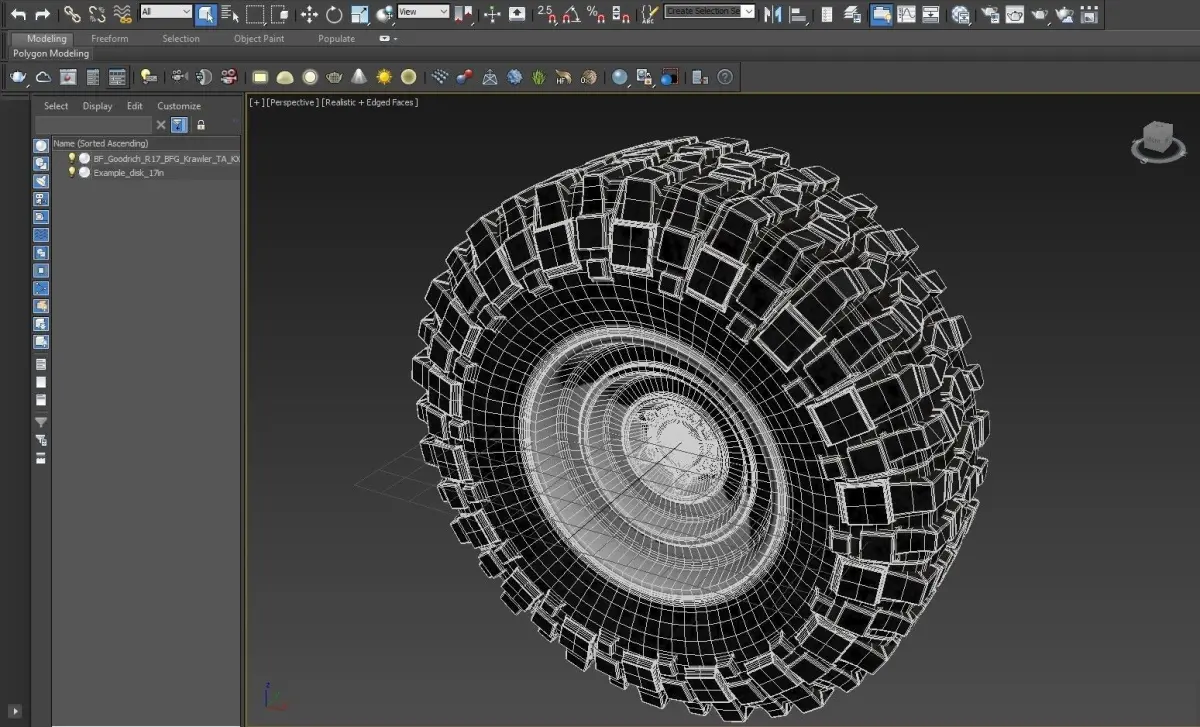Toggle Spinner Snap button
Viewport: 1200px width, 727px height.
(x=621, y=14)
